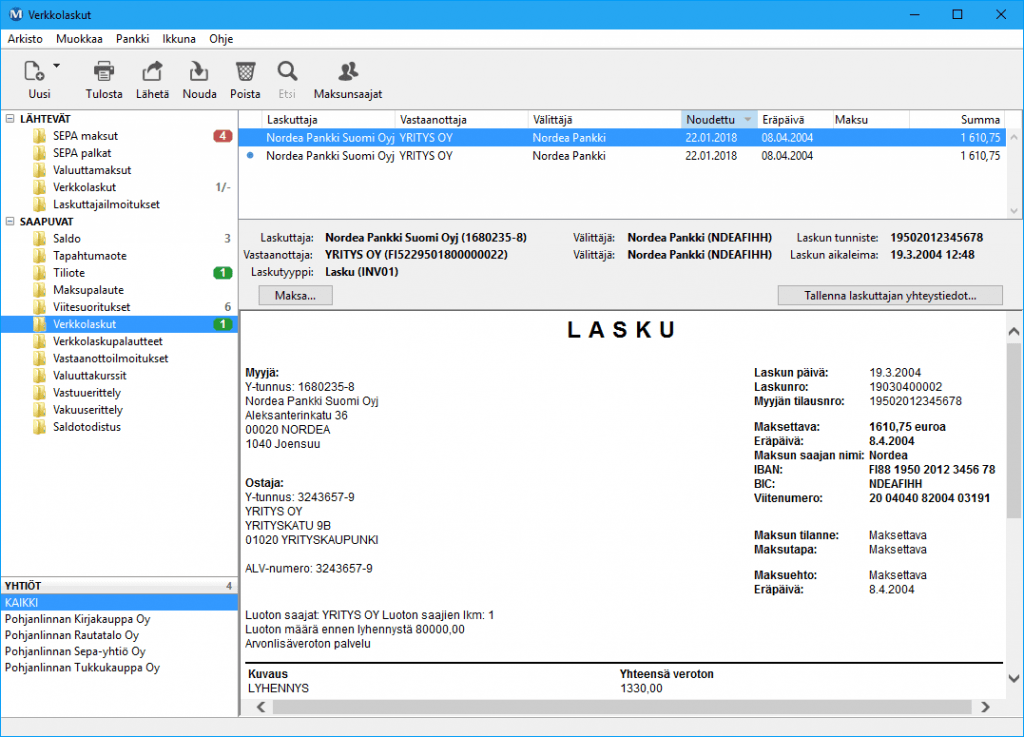This screenshot has width=1024, height=737.
Task: Click the Uusi new document icon
Action: [34, 71]
